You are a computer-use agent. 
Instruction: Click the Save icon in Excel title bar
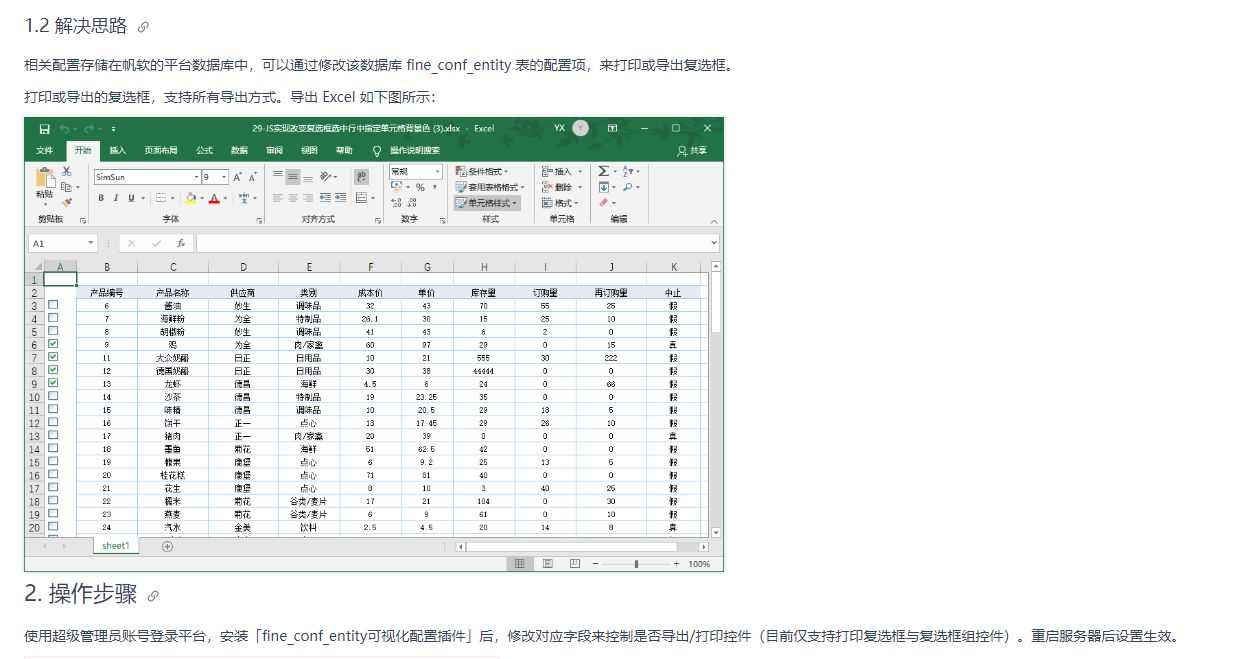[44, 129]
